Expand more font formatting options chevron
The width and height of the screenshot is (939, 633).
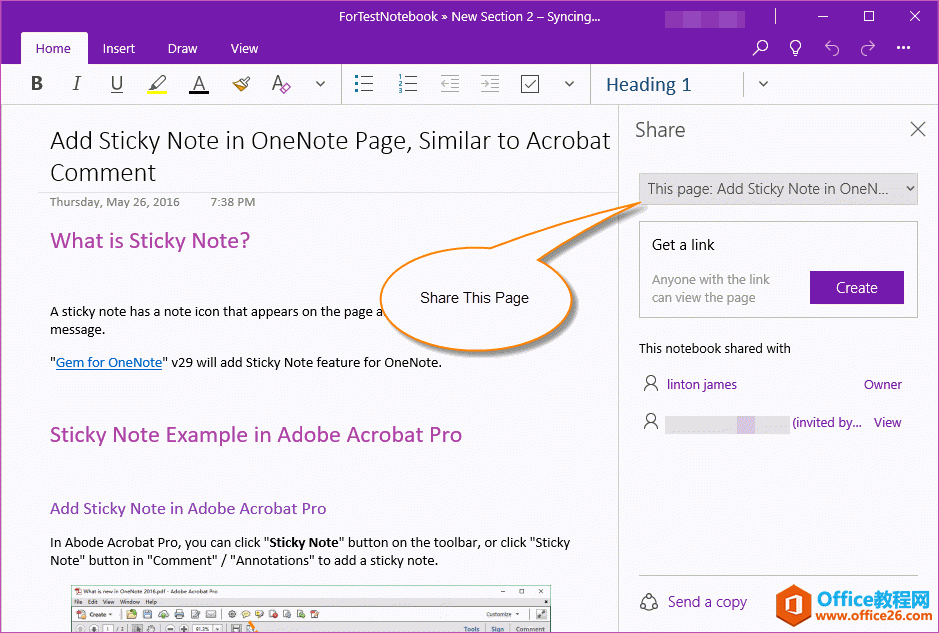tap(320, 84)
